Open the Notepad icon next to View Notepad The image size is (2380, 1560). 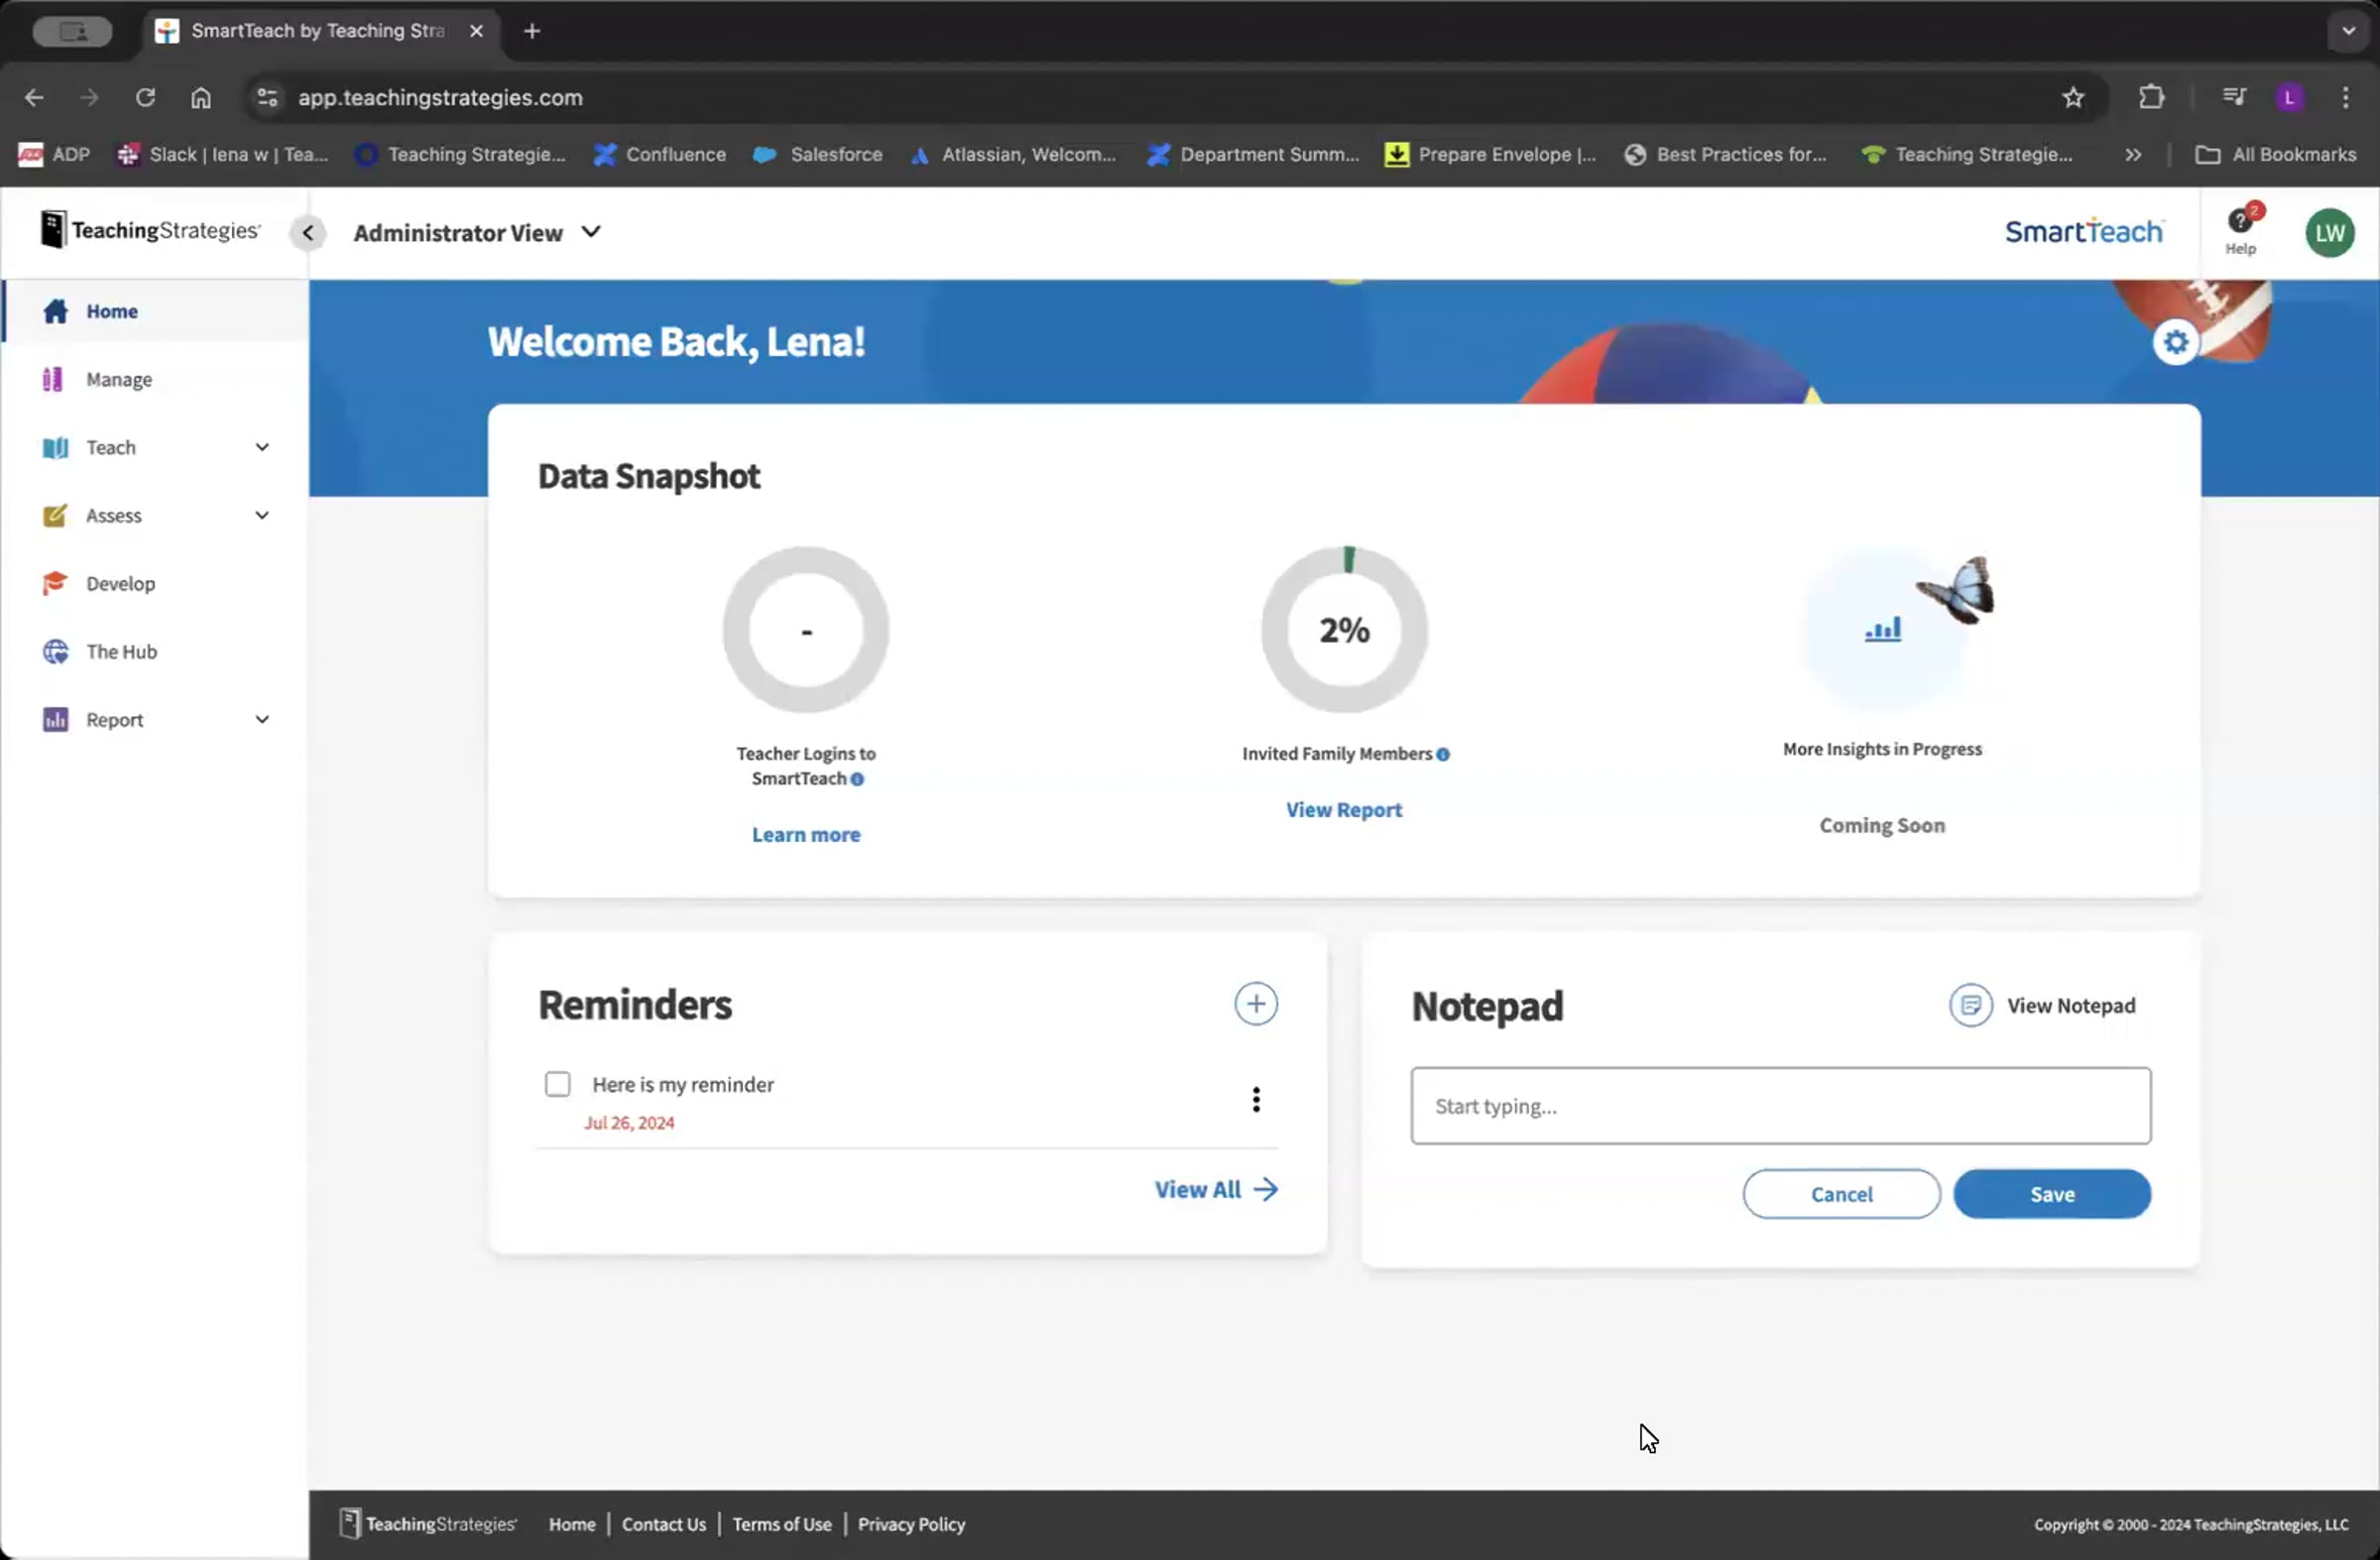pos(1969,1005)
